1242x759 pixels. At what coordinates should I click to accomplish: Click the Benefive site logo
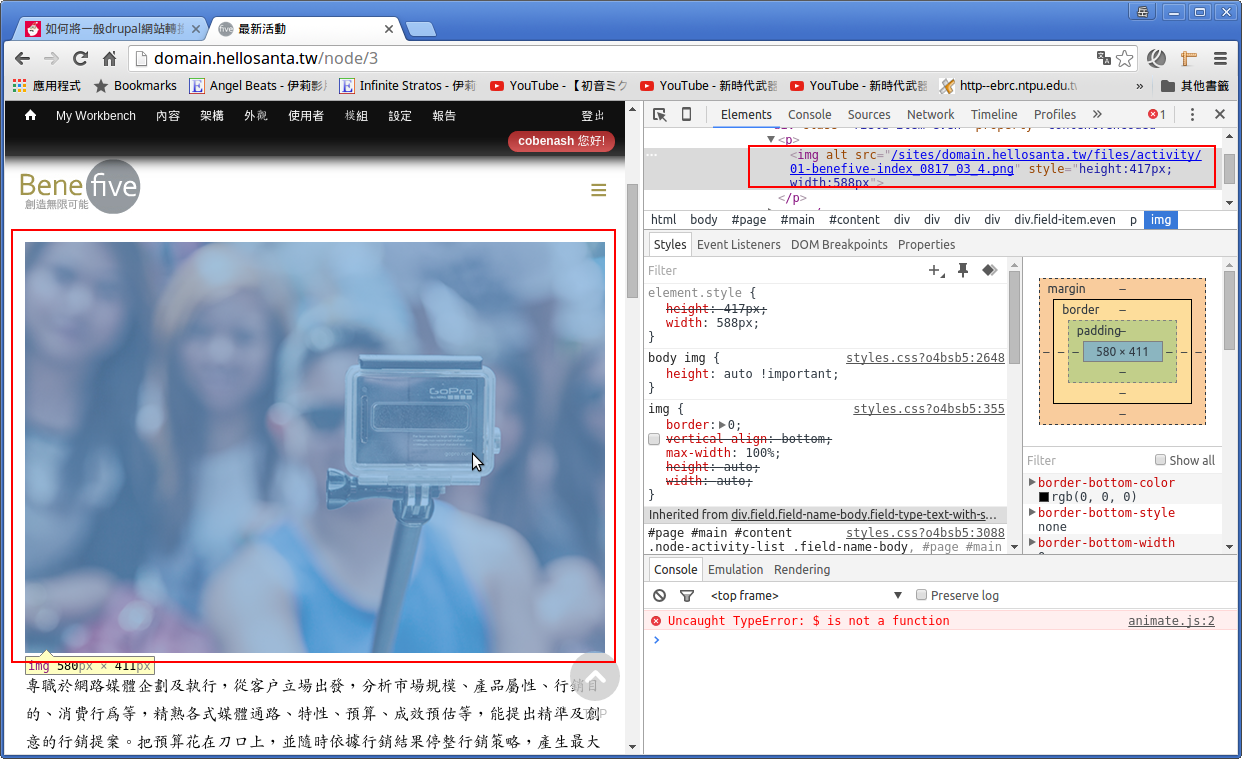click(x=80, y=186)
